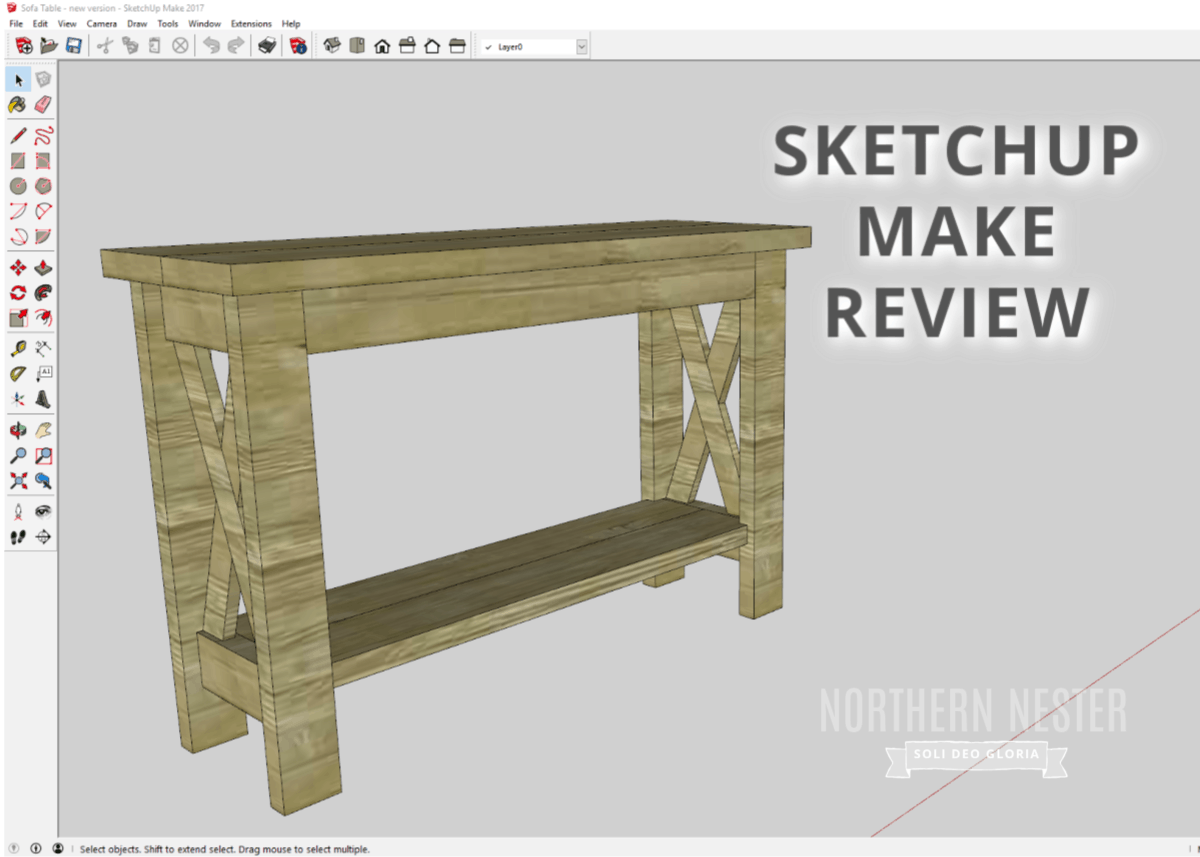Select the Circle drawing tool
1200x857 pixels.
point(18,186)
